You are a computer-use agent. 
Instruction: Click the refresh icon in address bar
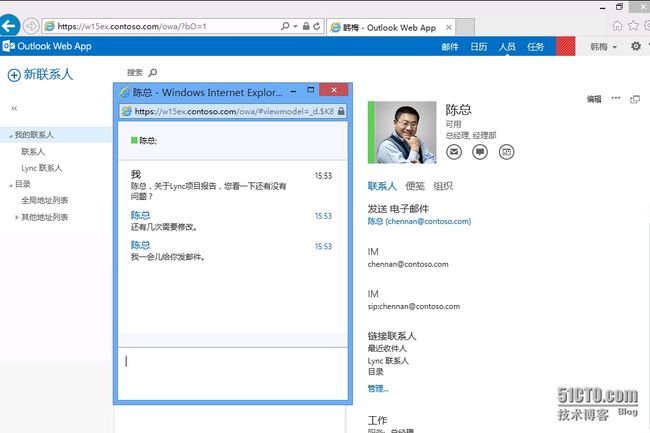[317, 26]
